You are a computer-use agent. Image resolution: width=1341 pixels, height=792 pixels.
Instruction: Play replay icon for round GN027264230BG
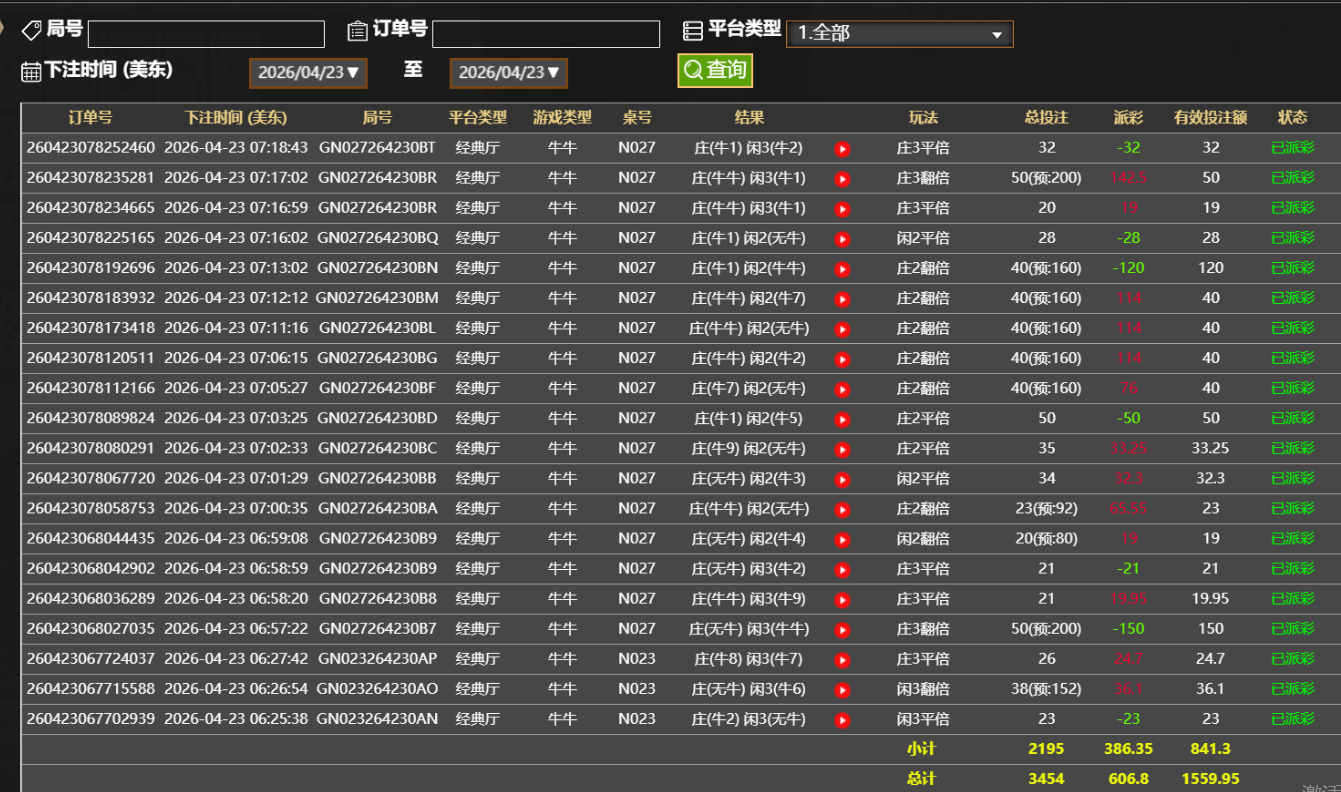coord(842,359)
